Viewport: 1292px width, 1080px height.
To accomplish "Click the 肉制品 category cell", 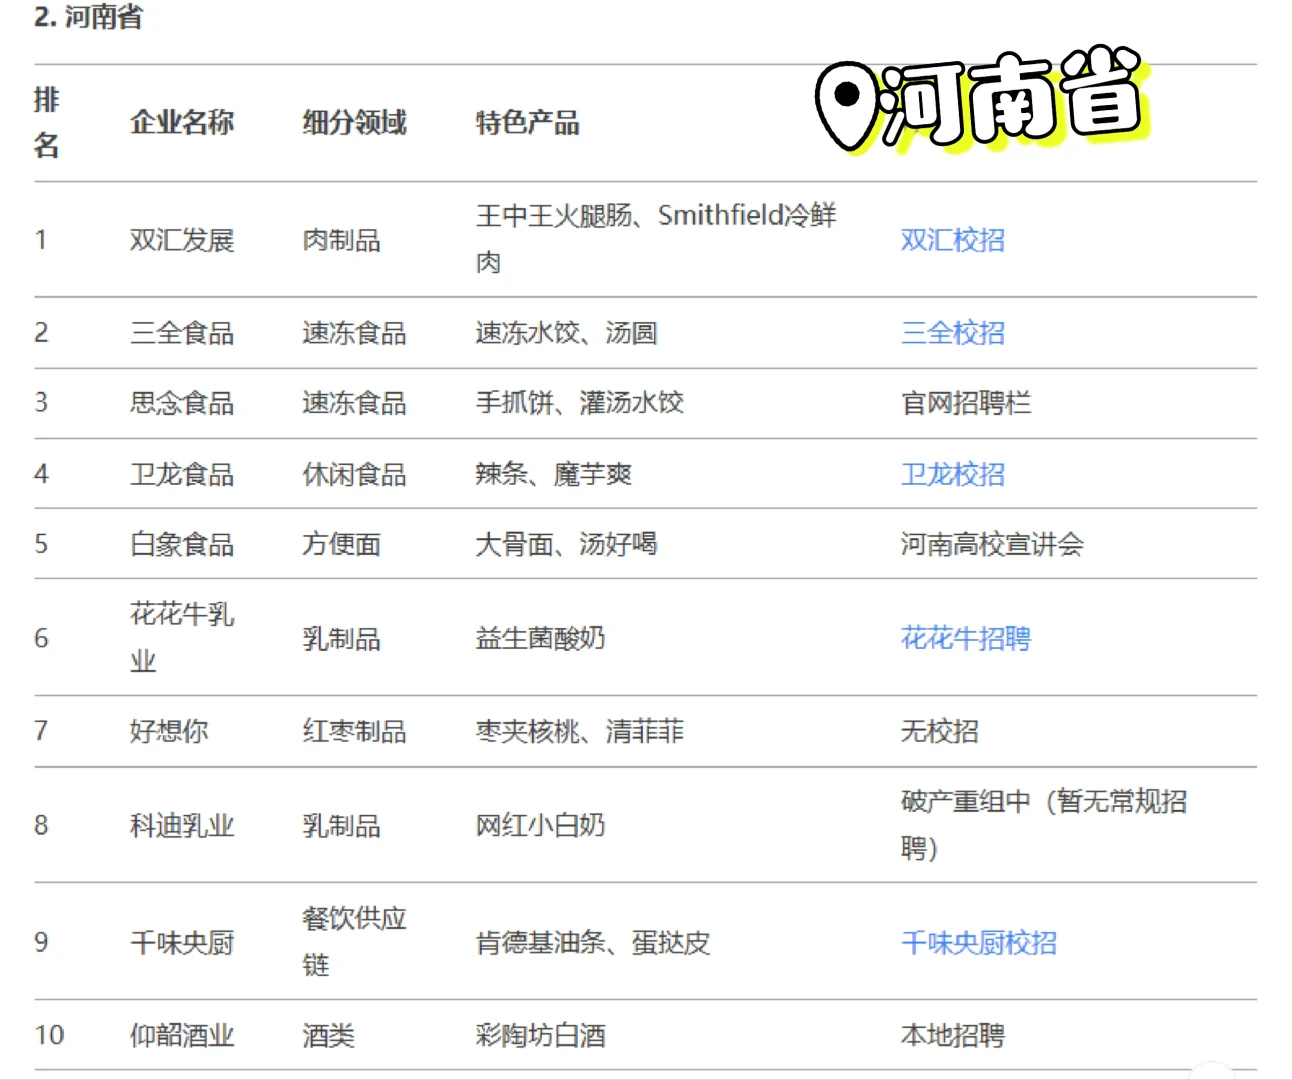I will click(341, 240).
